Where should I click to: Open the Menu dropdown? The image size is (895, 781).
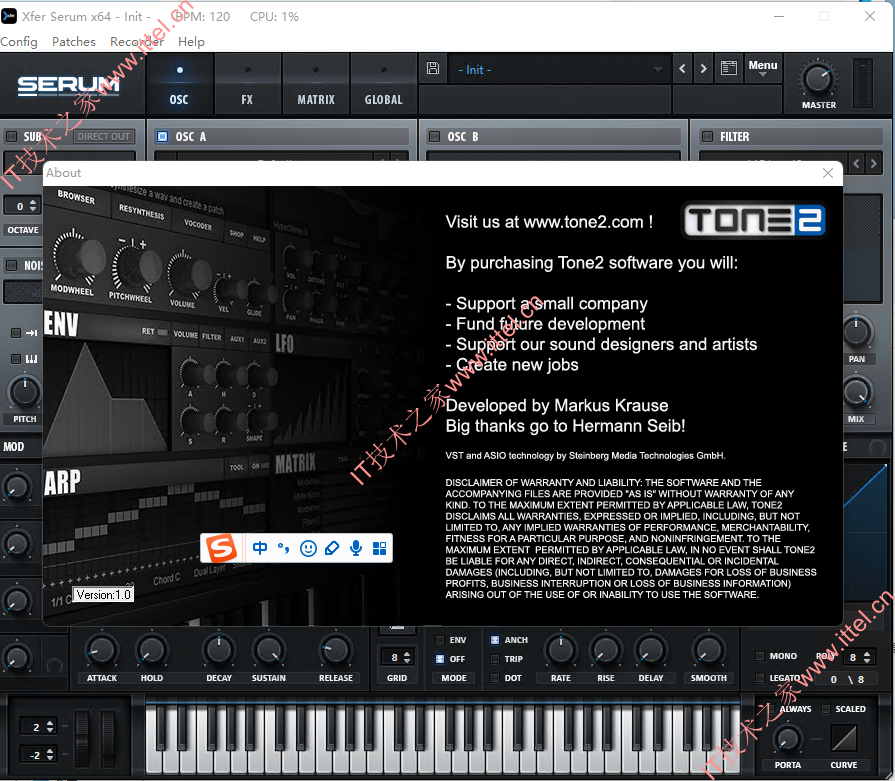[x=763, y=69]
